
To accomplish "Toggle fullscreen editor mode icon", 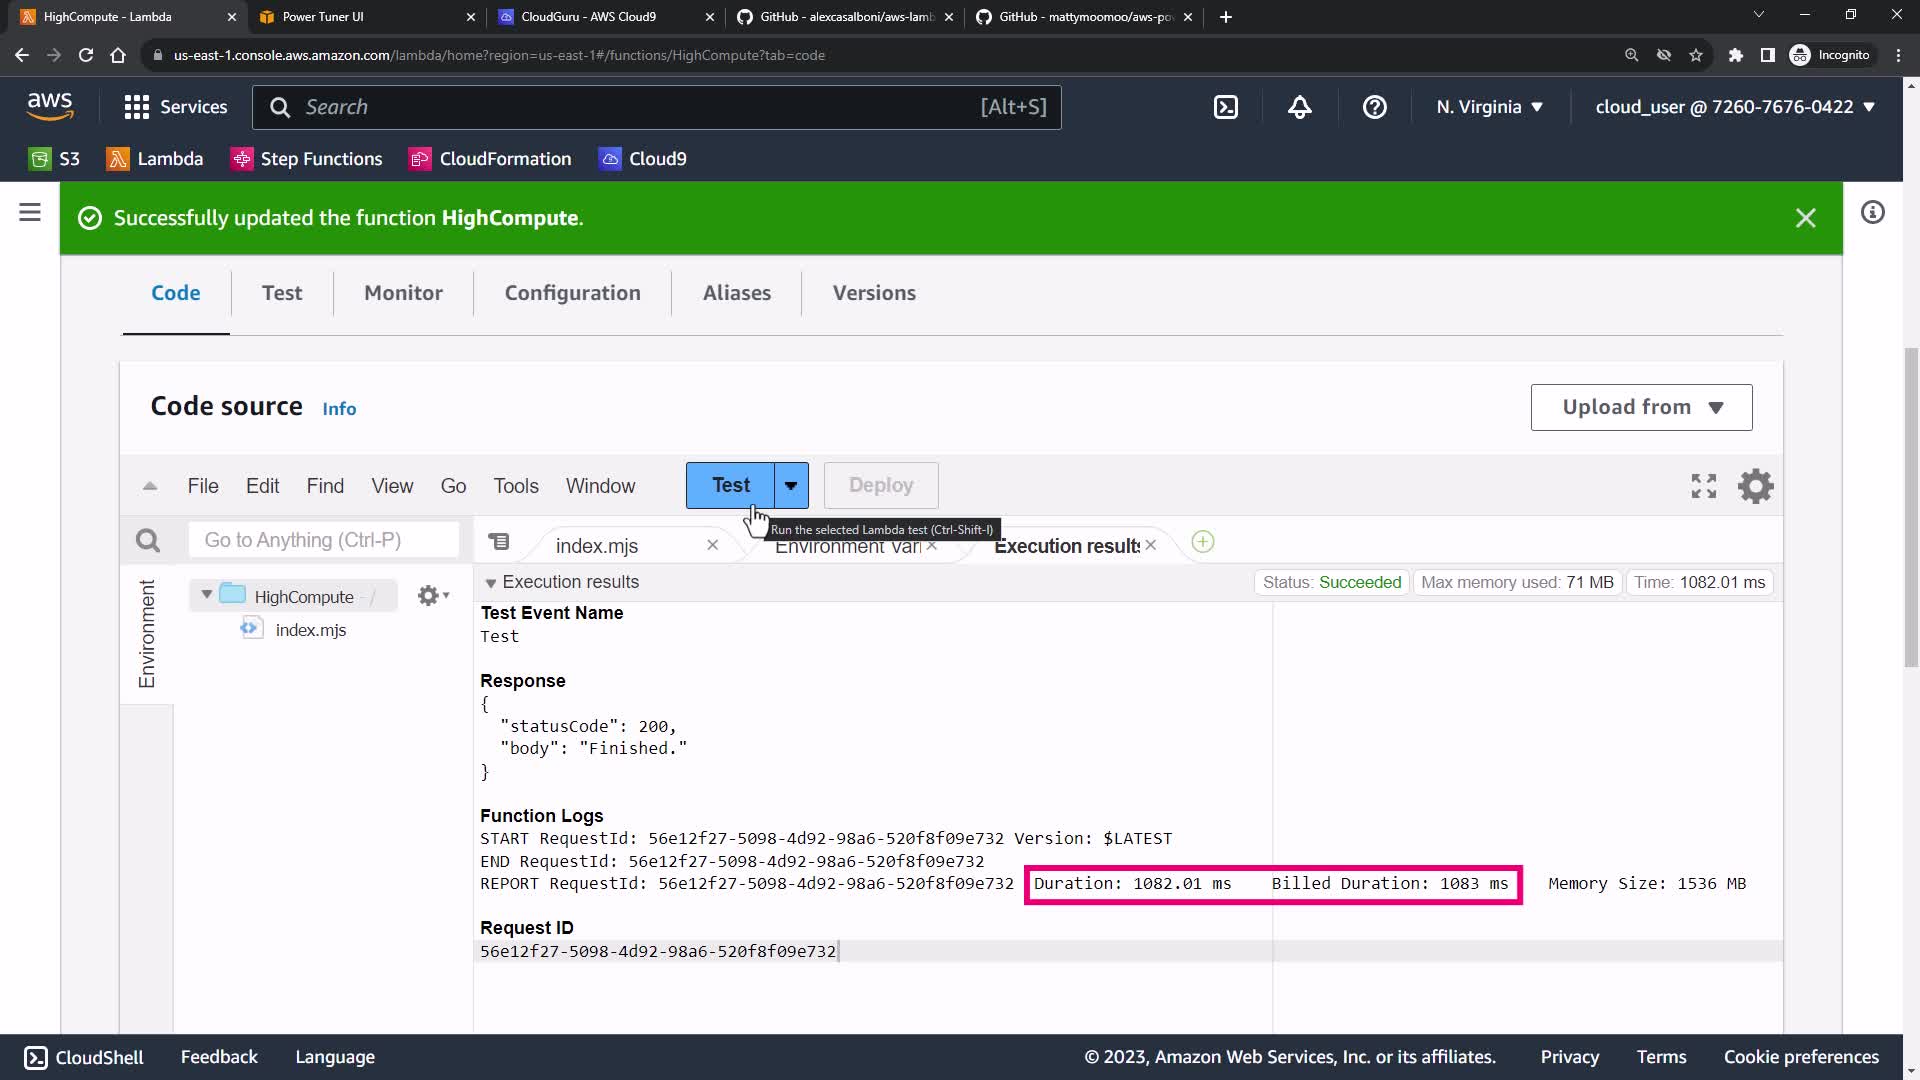I will point(1703,486).
